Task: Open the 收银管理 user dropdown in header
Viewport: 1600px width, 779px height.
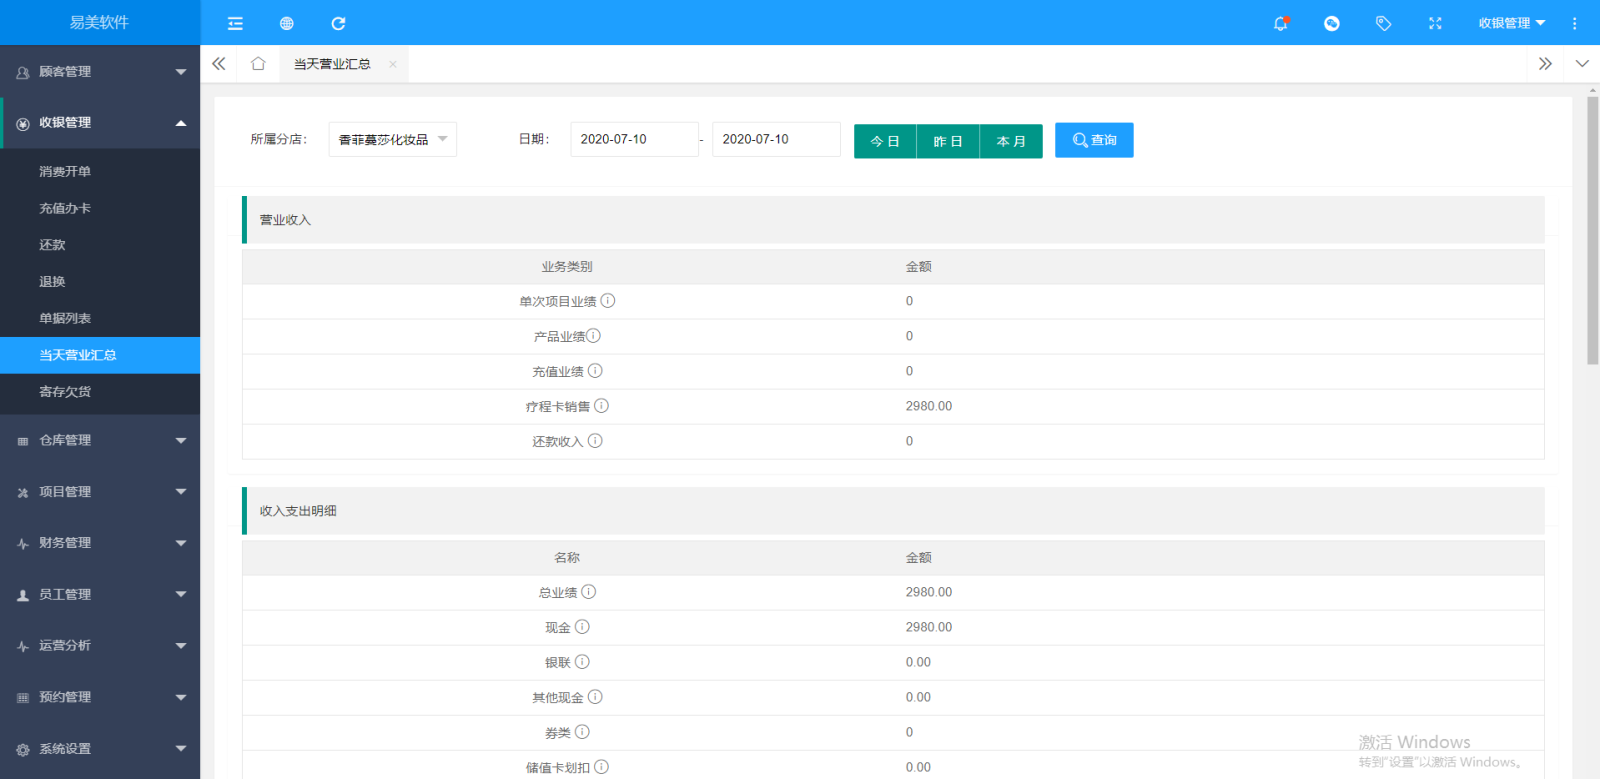Action: point(1511,23)
